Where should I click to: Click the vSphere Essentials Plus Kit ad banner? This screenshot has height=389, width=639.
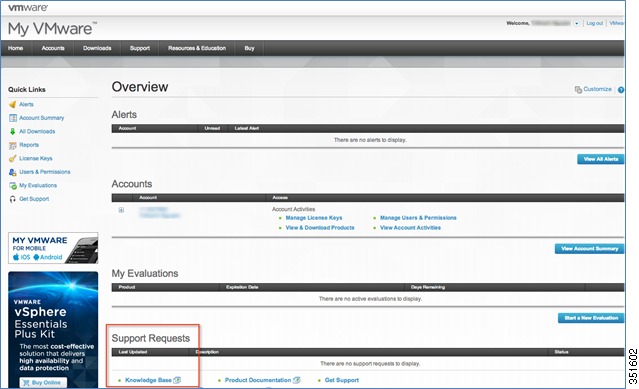pos(53,329)
